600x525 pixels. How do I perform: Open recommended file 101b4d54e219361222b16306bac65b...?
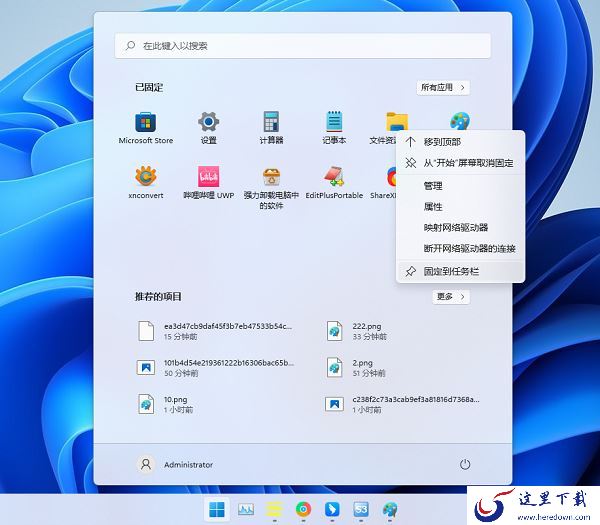(x=216, y=368)
